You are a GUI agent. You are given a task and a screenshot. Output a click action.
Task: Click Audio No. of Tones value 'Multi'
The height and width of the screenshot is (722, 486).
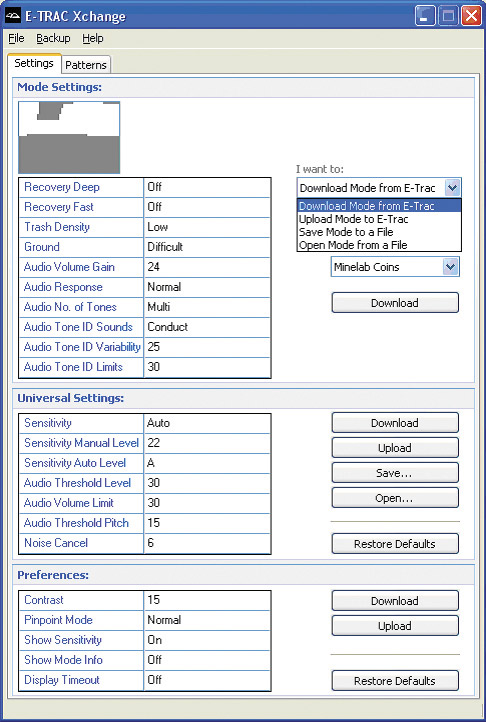(207, 307)
